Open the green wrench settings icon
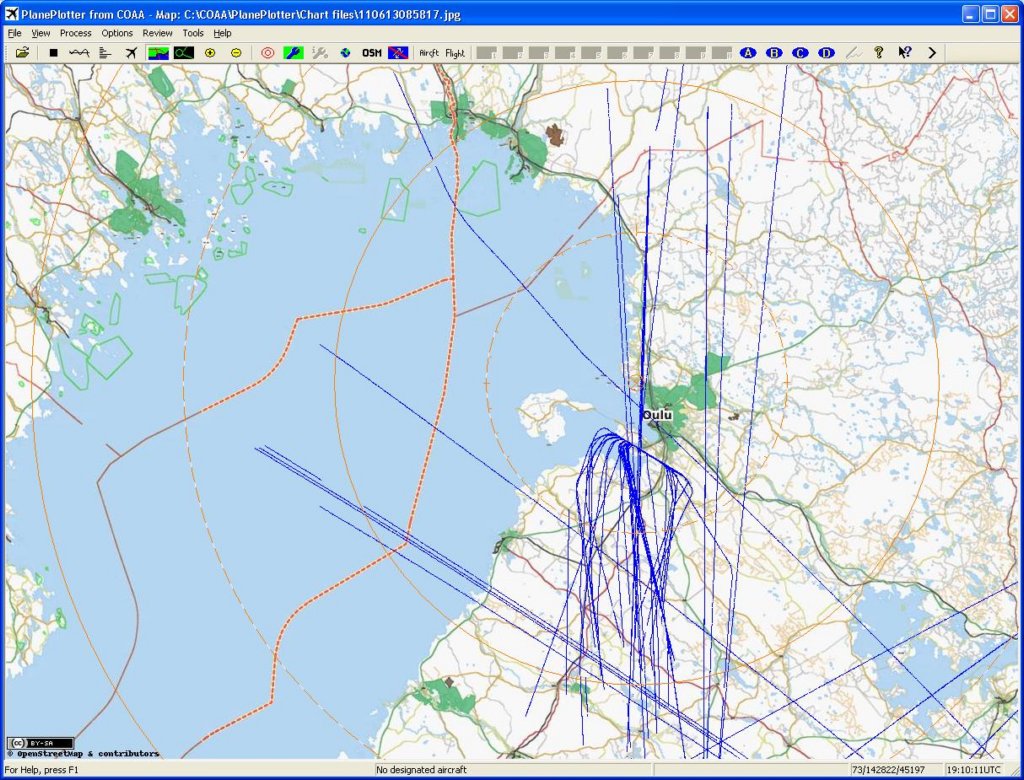The width and height of the screenshot is (1024, 780). (x=294, y=53)
